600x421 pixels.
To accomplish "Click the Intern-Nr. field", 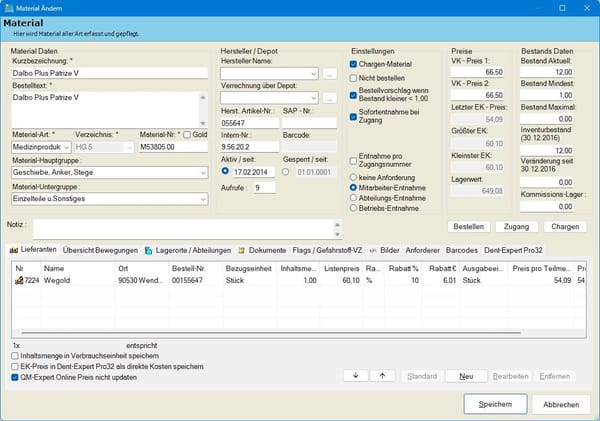I will click(x=250, y=147).
